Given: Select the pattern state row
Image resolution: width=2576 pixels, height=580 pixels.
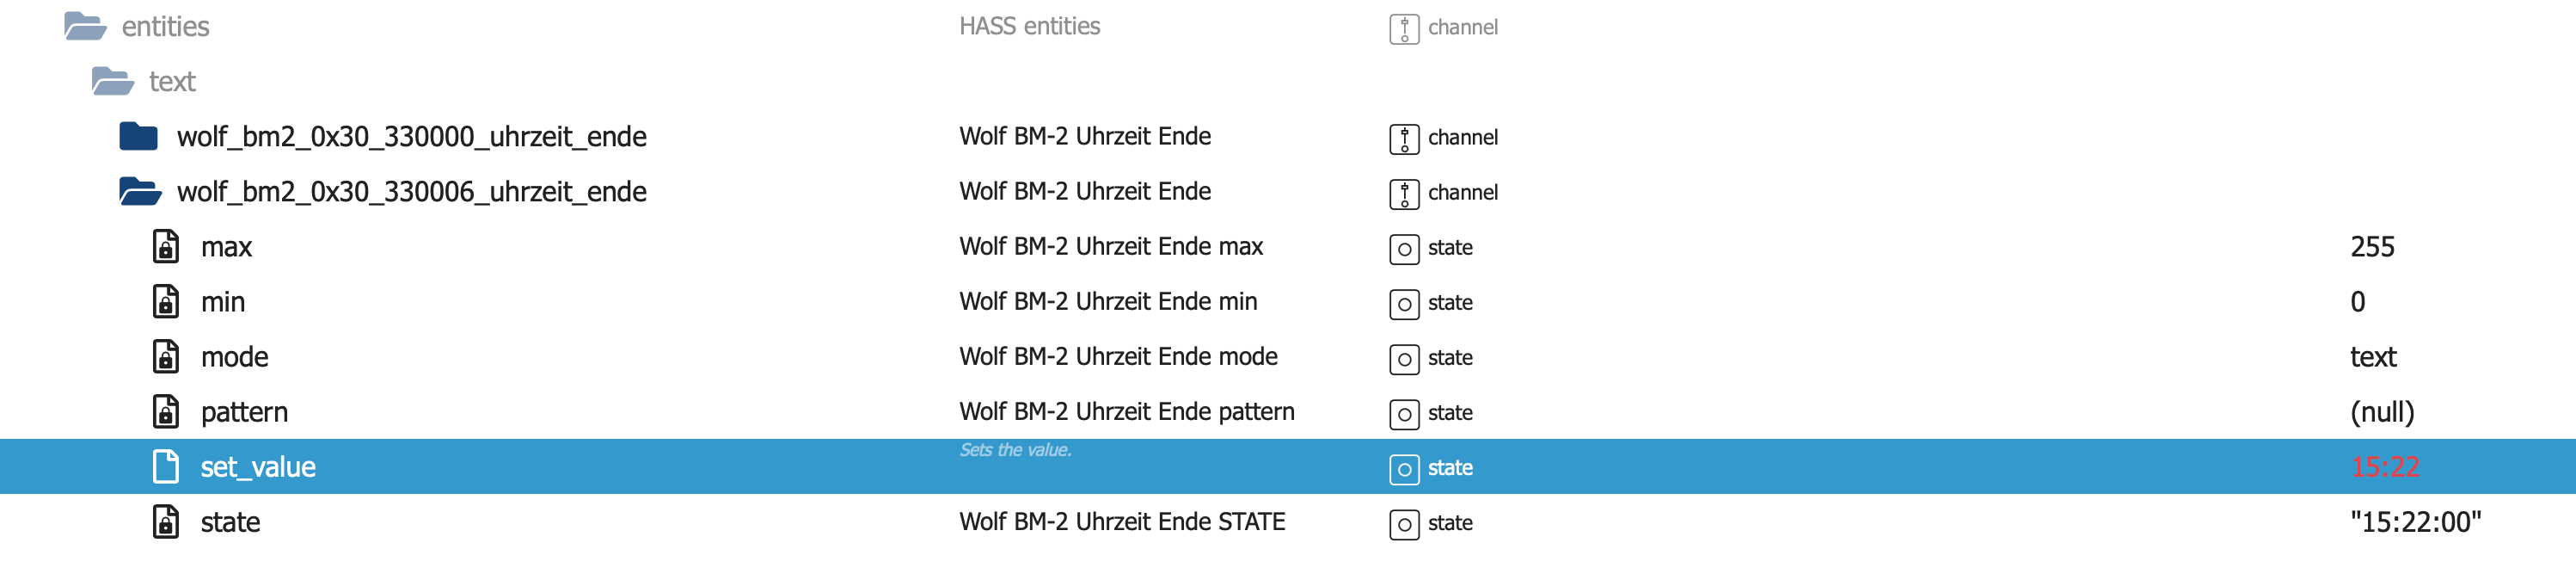Looking at the screenshot, I should 244,412.
